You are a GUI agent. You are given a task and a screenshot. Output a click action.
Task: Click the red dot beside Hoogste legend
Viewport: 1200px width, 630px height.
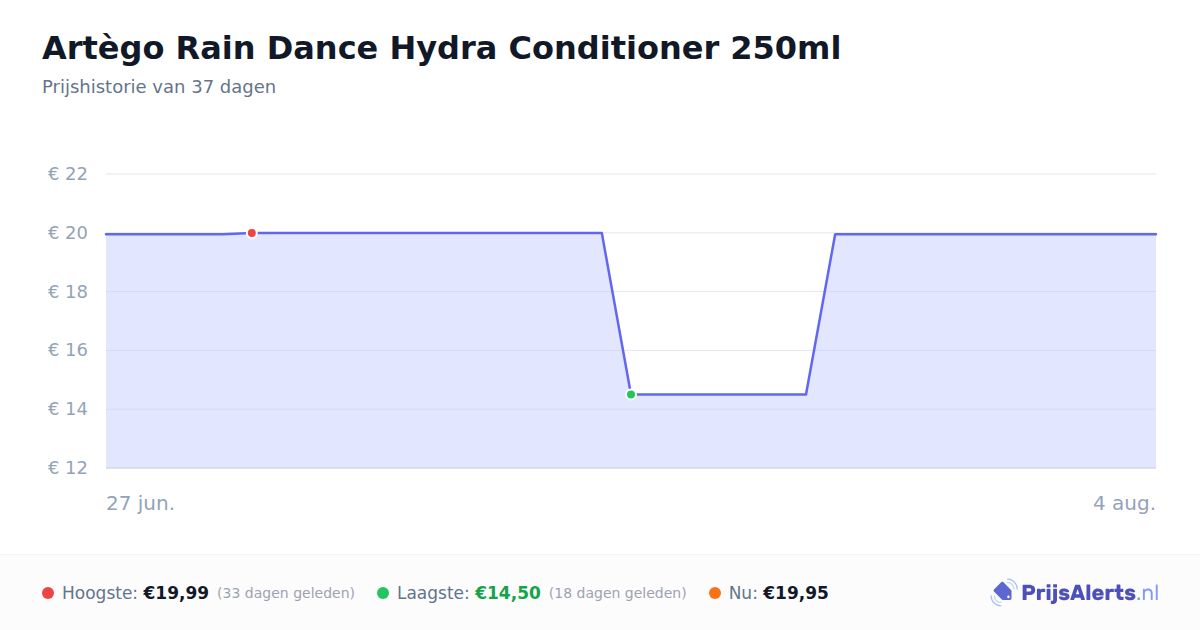tap(48, 593)
